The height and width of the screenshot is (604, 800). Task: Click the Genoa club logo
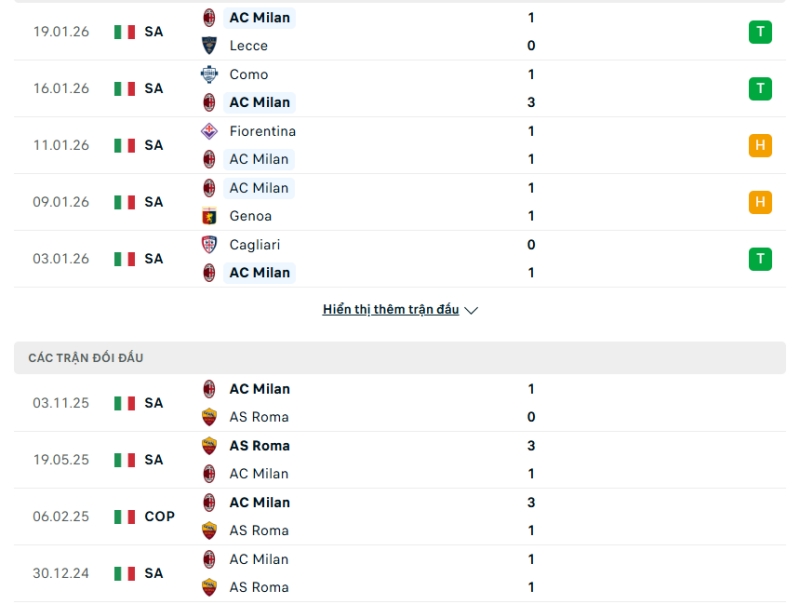point(208,216)
